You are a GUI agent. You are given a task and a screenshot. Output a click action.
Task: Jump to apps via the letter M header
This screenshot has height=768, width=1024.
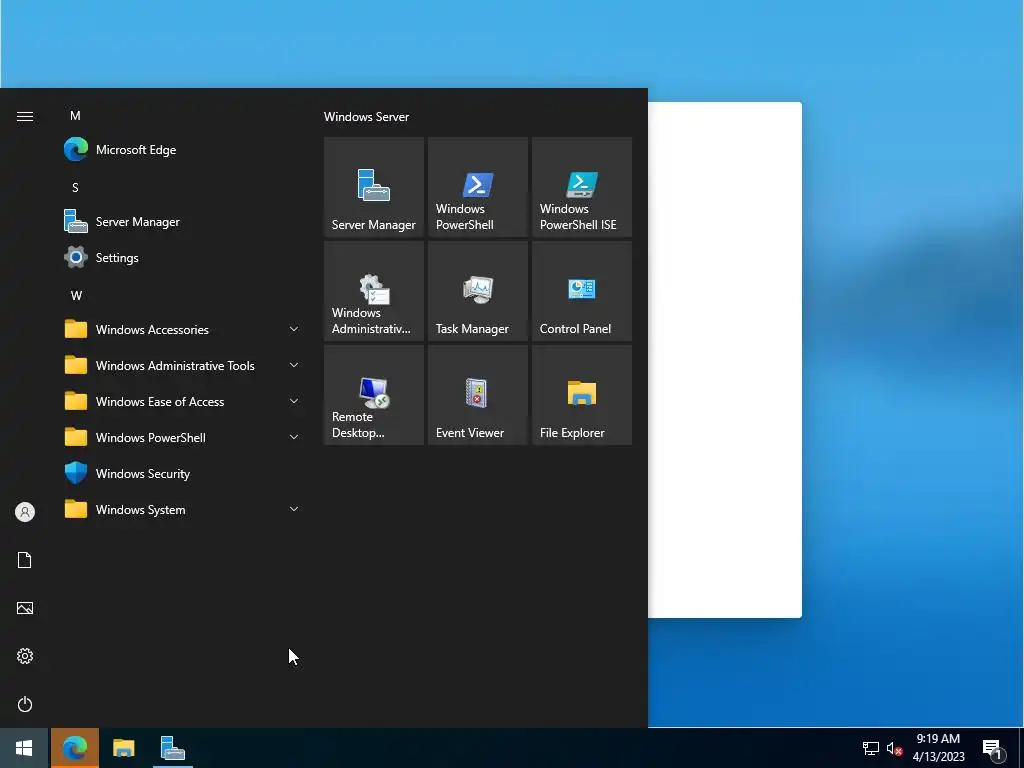pyautogui.click(x=76, y=116)
